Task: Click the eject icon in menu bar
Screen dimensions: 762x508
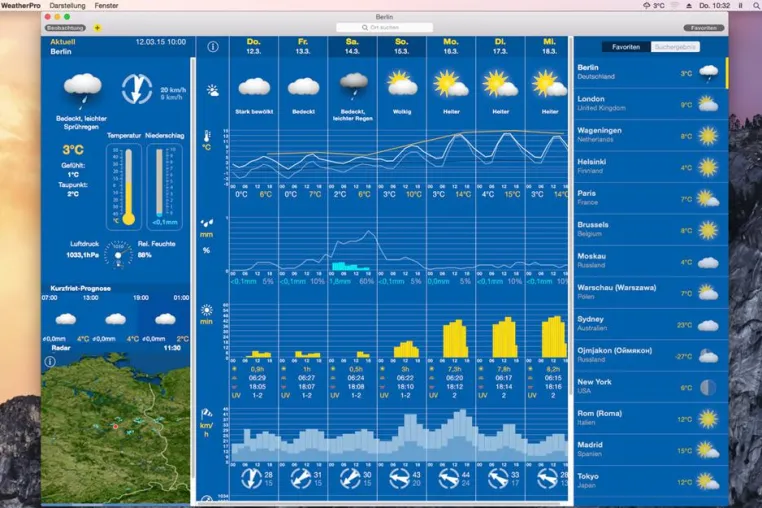Action: (x=689, y=5)
